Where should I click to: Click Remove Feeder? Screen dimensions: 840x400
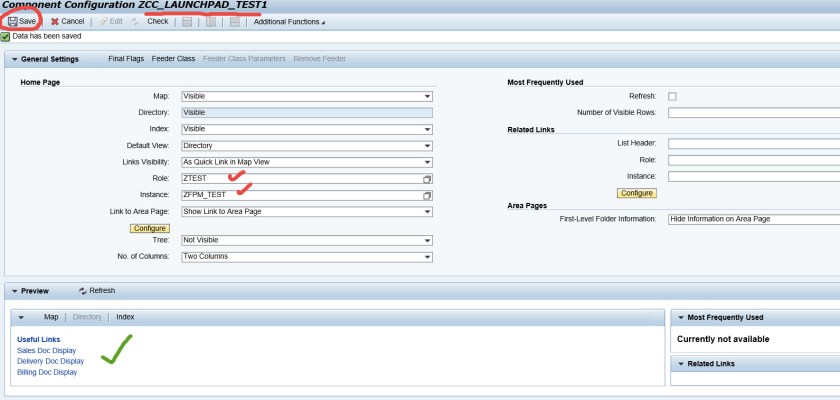(x=319, y=59)
